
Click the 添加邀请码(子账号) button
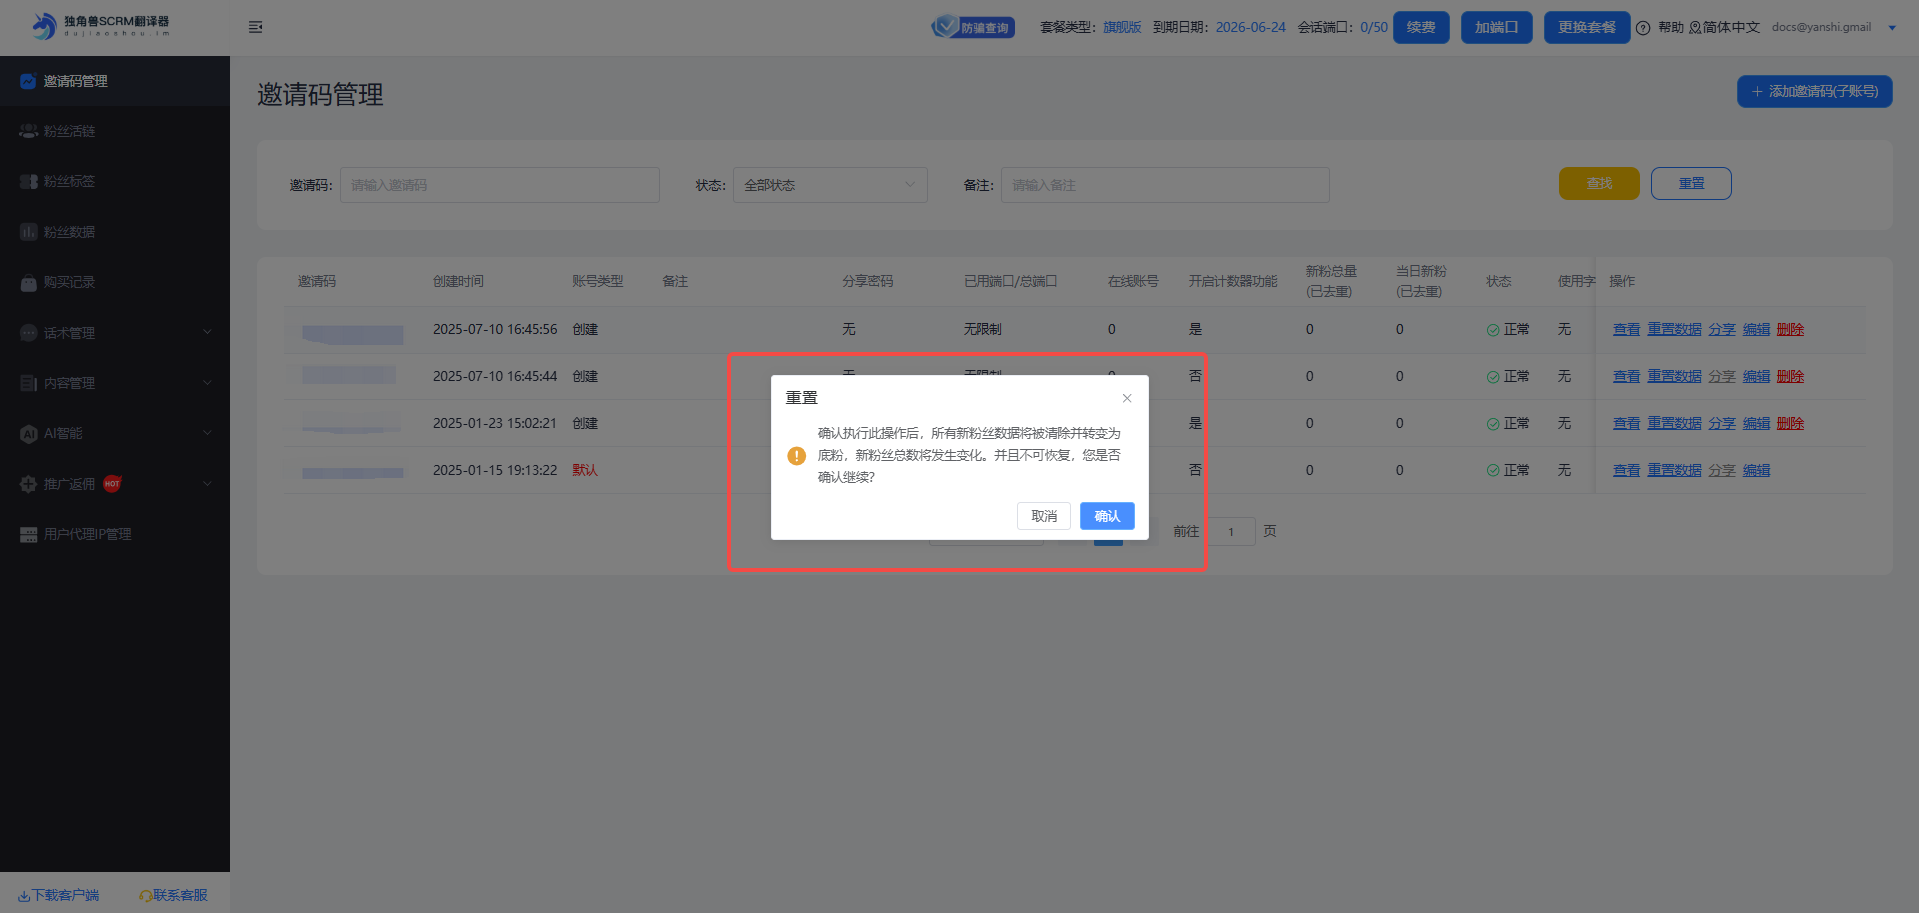coord(1814,91)
